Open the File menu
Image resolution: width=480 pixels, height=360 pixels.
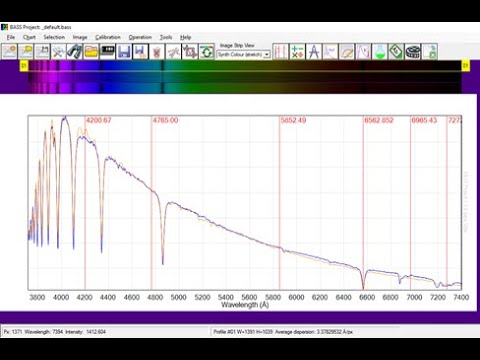point(11,37)
